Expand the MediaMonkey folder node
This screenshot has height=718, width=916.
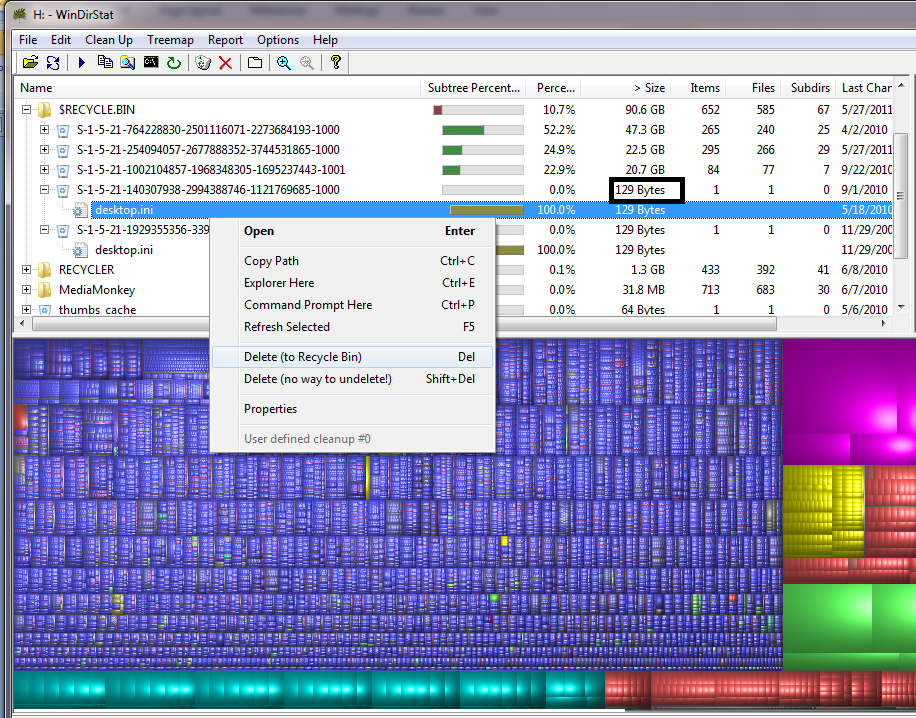26,289
